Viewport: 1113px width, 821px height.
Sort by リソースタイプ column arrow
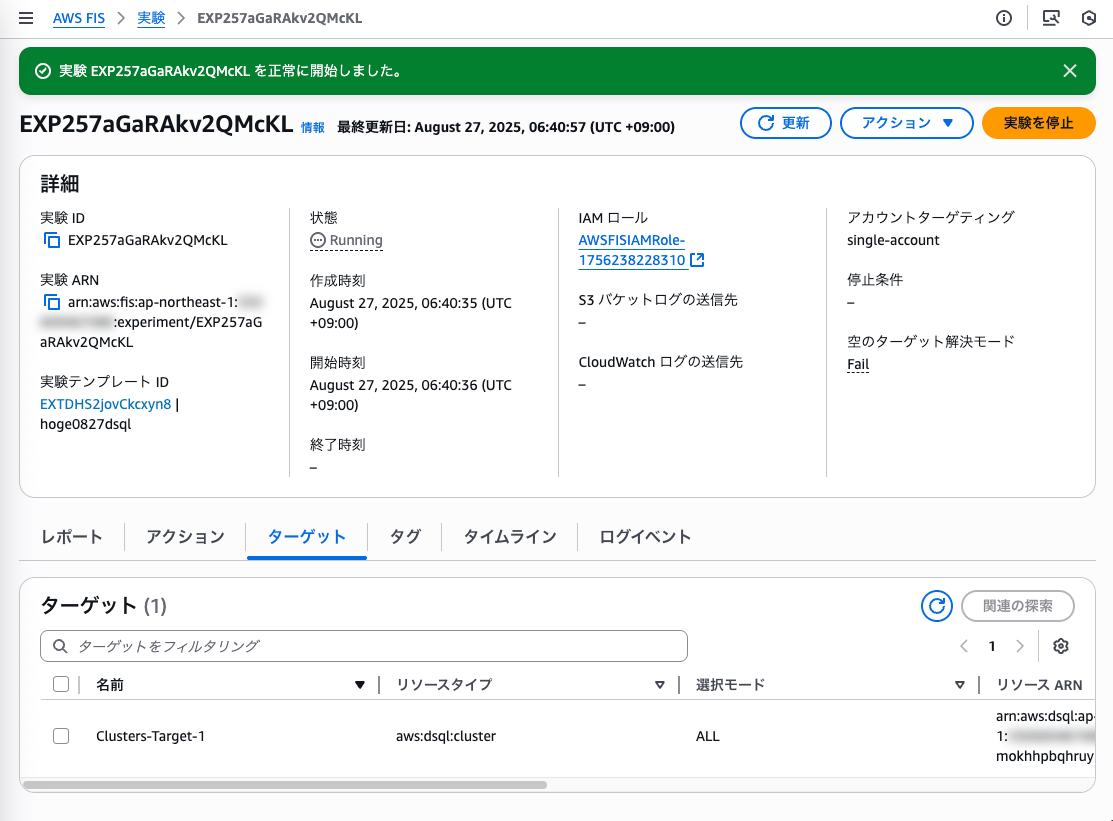[x=659, y=685]
